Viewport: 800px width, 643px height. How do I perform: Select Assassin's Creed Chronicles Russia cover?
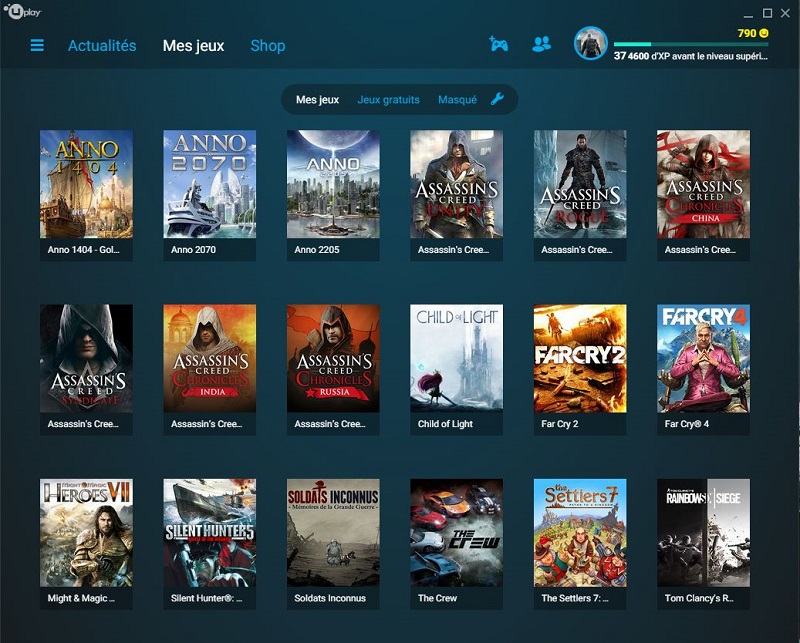[x=333, y=359]
